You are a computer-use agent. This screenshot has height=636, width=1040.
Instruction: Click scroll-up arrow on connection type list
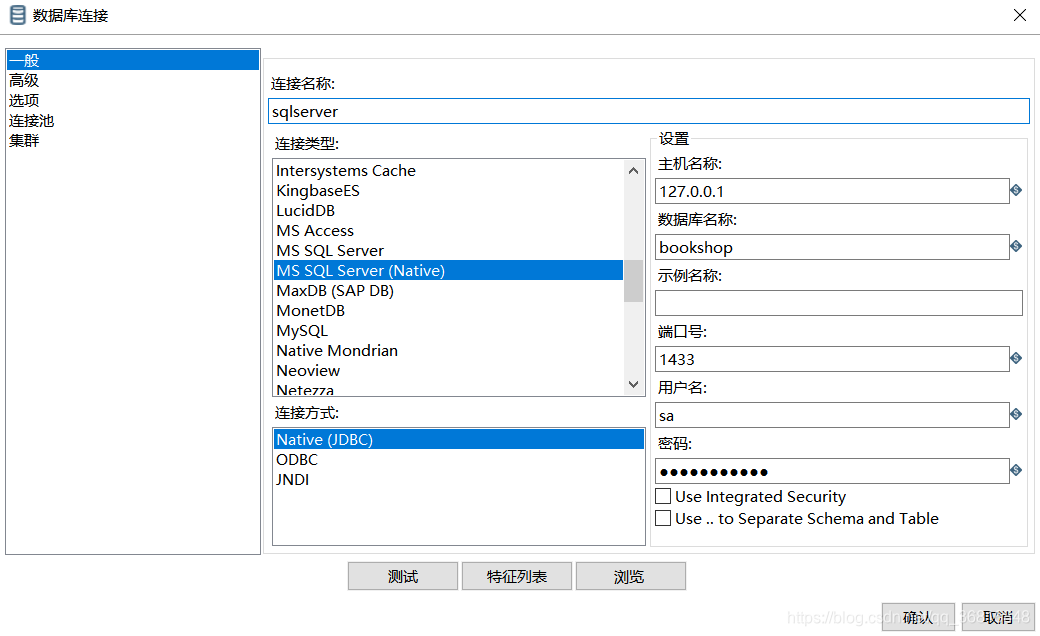tap(633, 169)
